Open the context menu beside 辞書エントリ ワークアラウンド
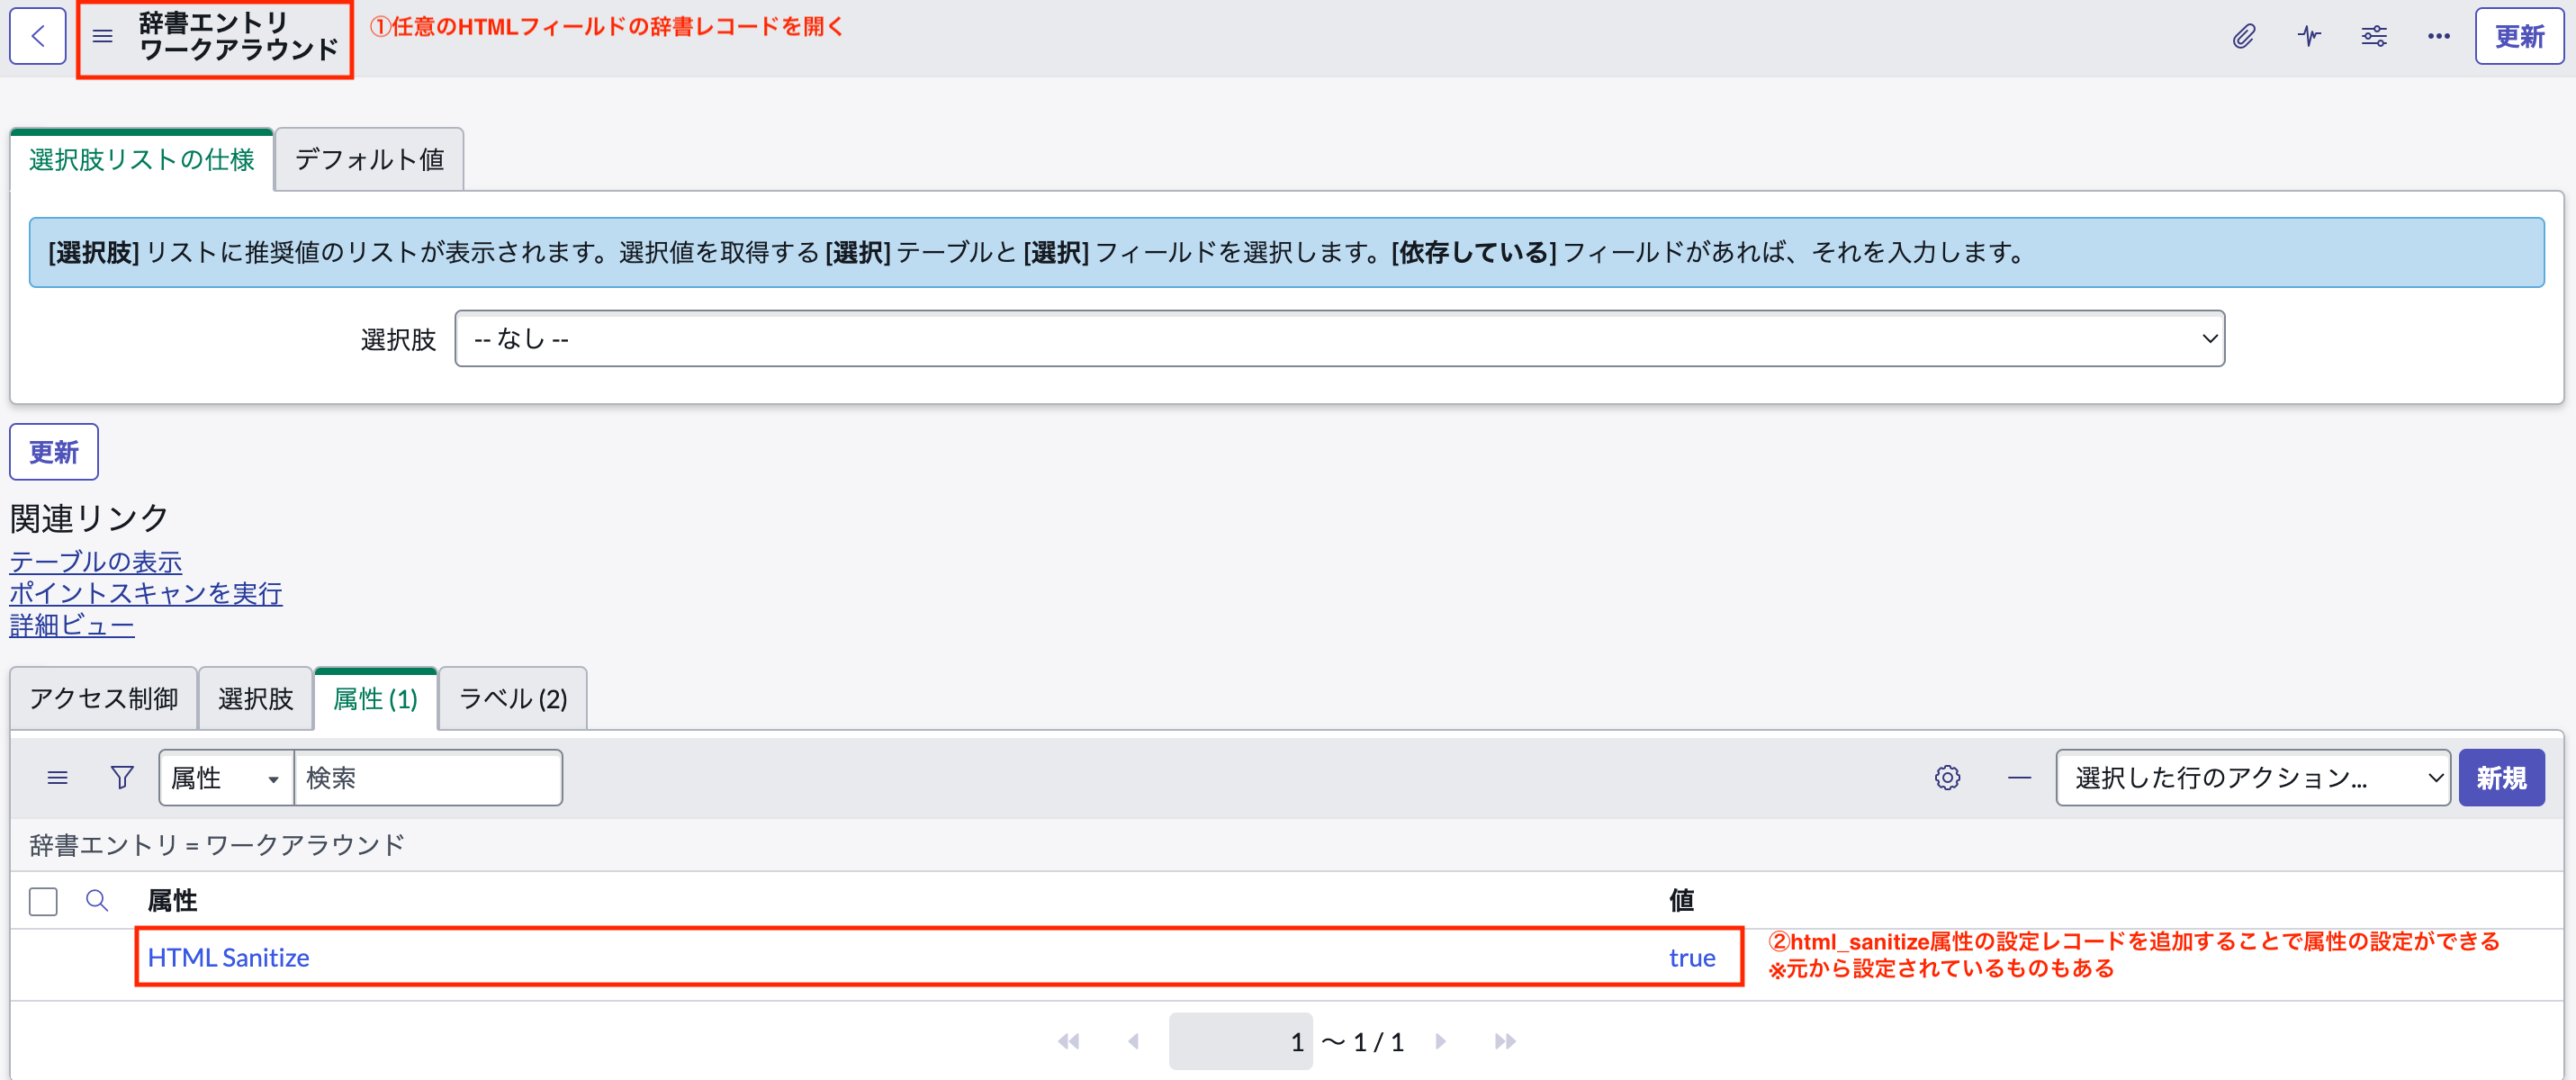Screen dimensions: 2576x1080 pos(103,36)
